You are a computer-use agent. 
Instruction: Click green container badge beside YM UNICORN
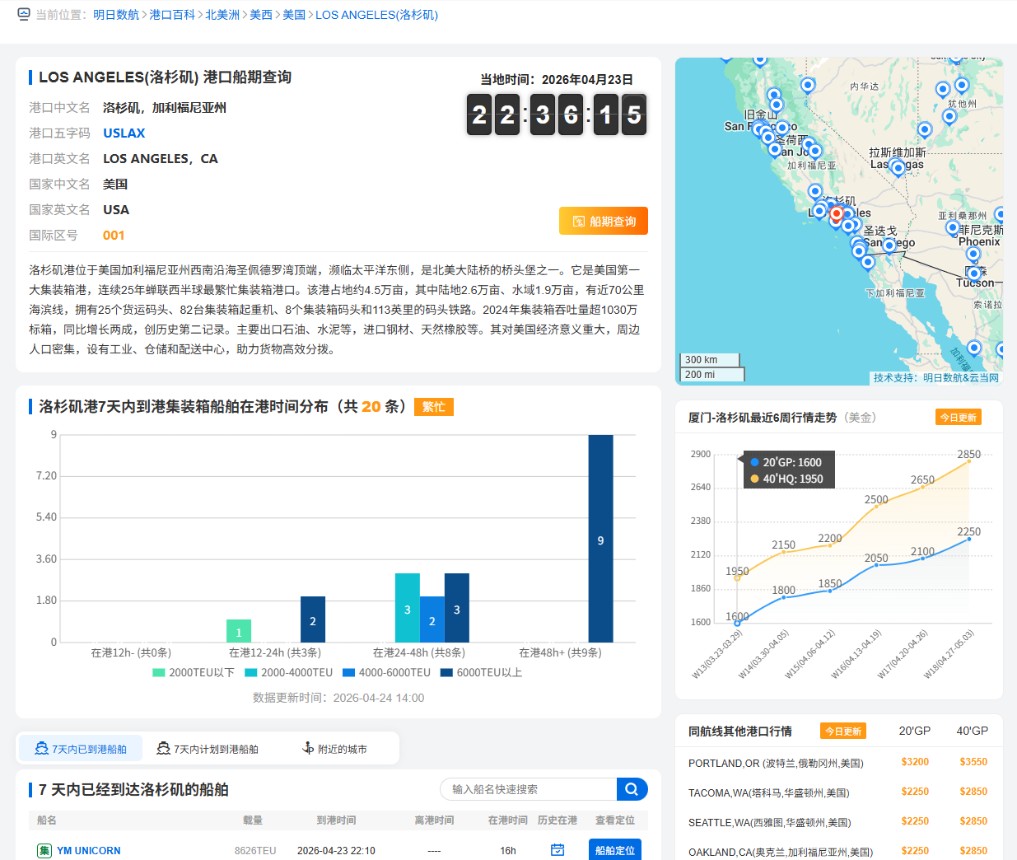click(44, 850)
